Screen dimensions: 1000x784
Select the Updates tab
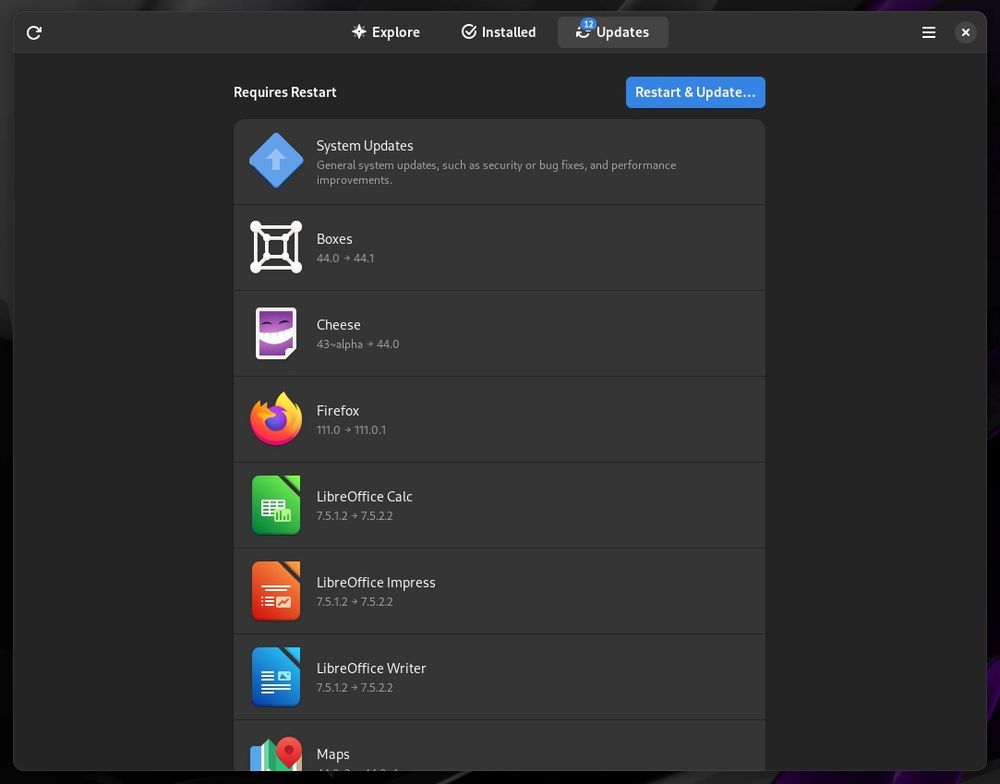coord(612,32)
